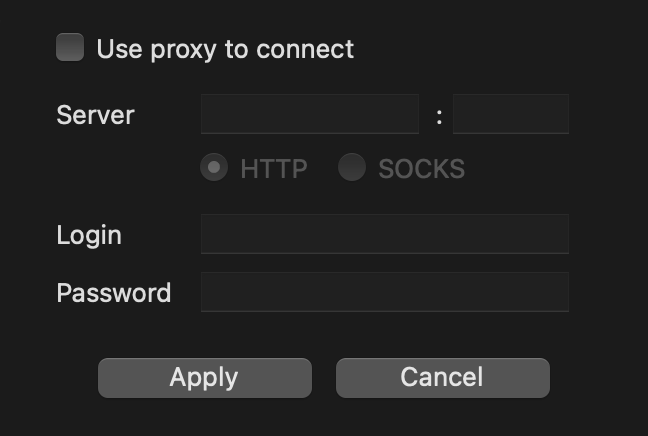Focus the Server address input field

click(310, 115)
